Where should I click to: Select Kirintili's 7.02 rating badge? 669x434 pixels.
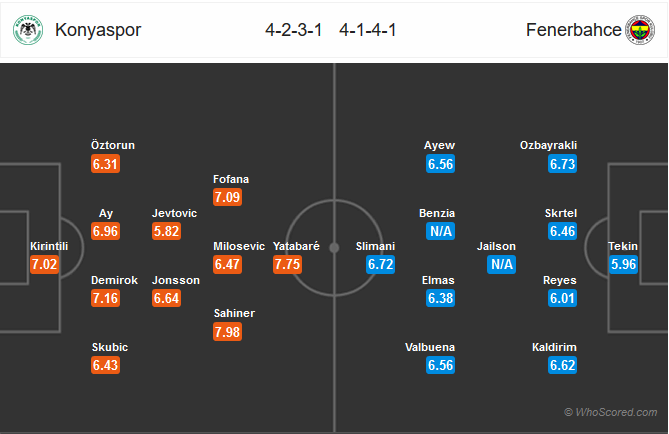[44, 264]
